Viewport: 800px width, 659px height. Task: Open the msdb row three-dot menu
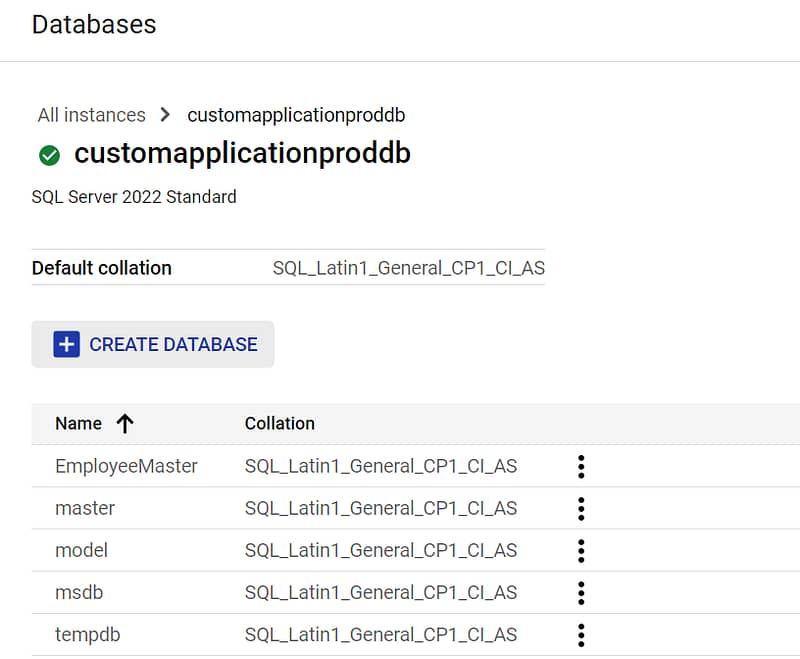click(581, 593)
